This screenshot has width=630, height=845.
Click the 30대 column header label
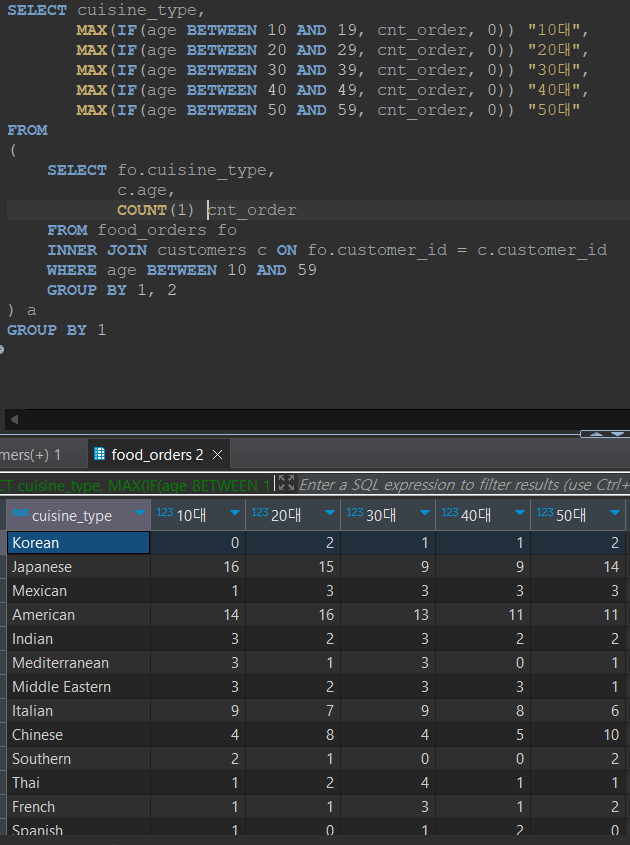381,516
